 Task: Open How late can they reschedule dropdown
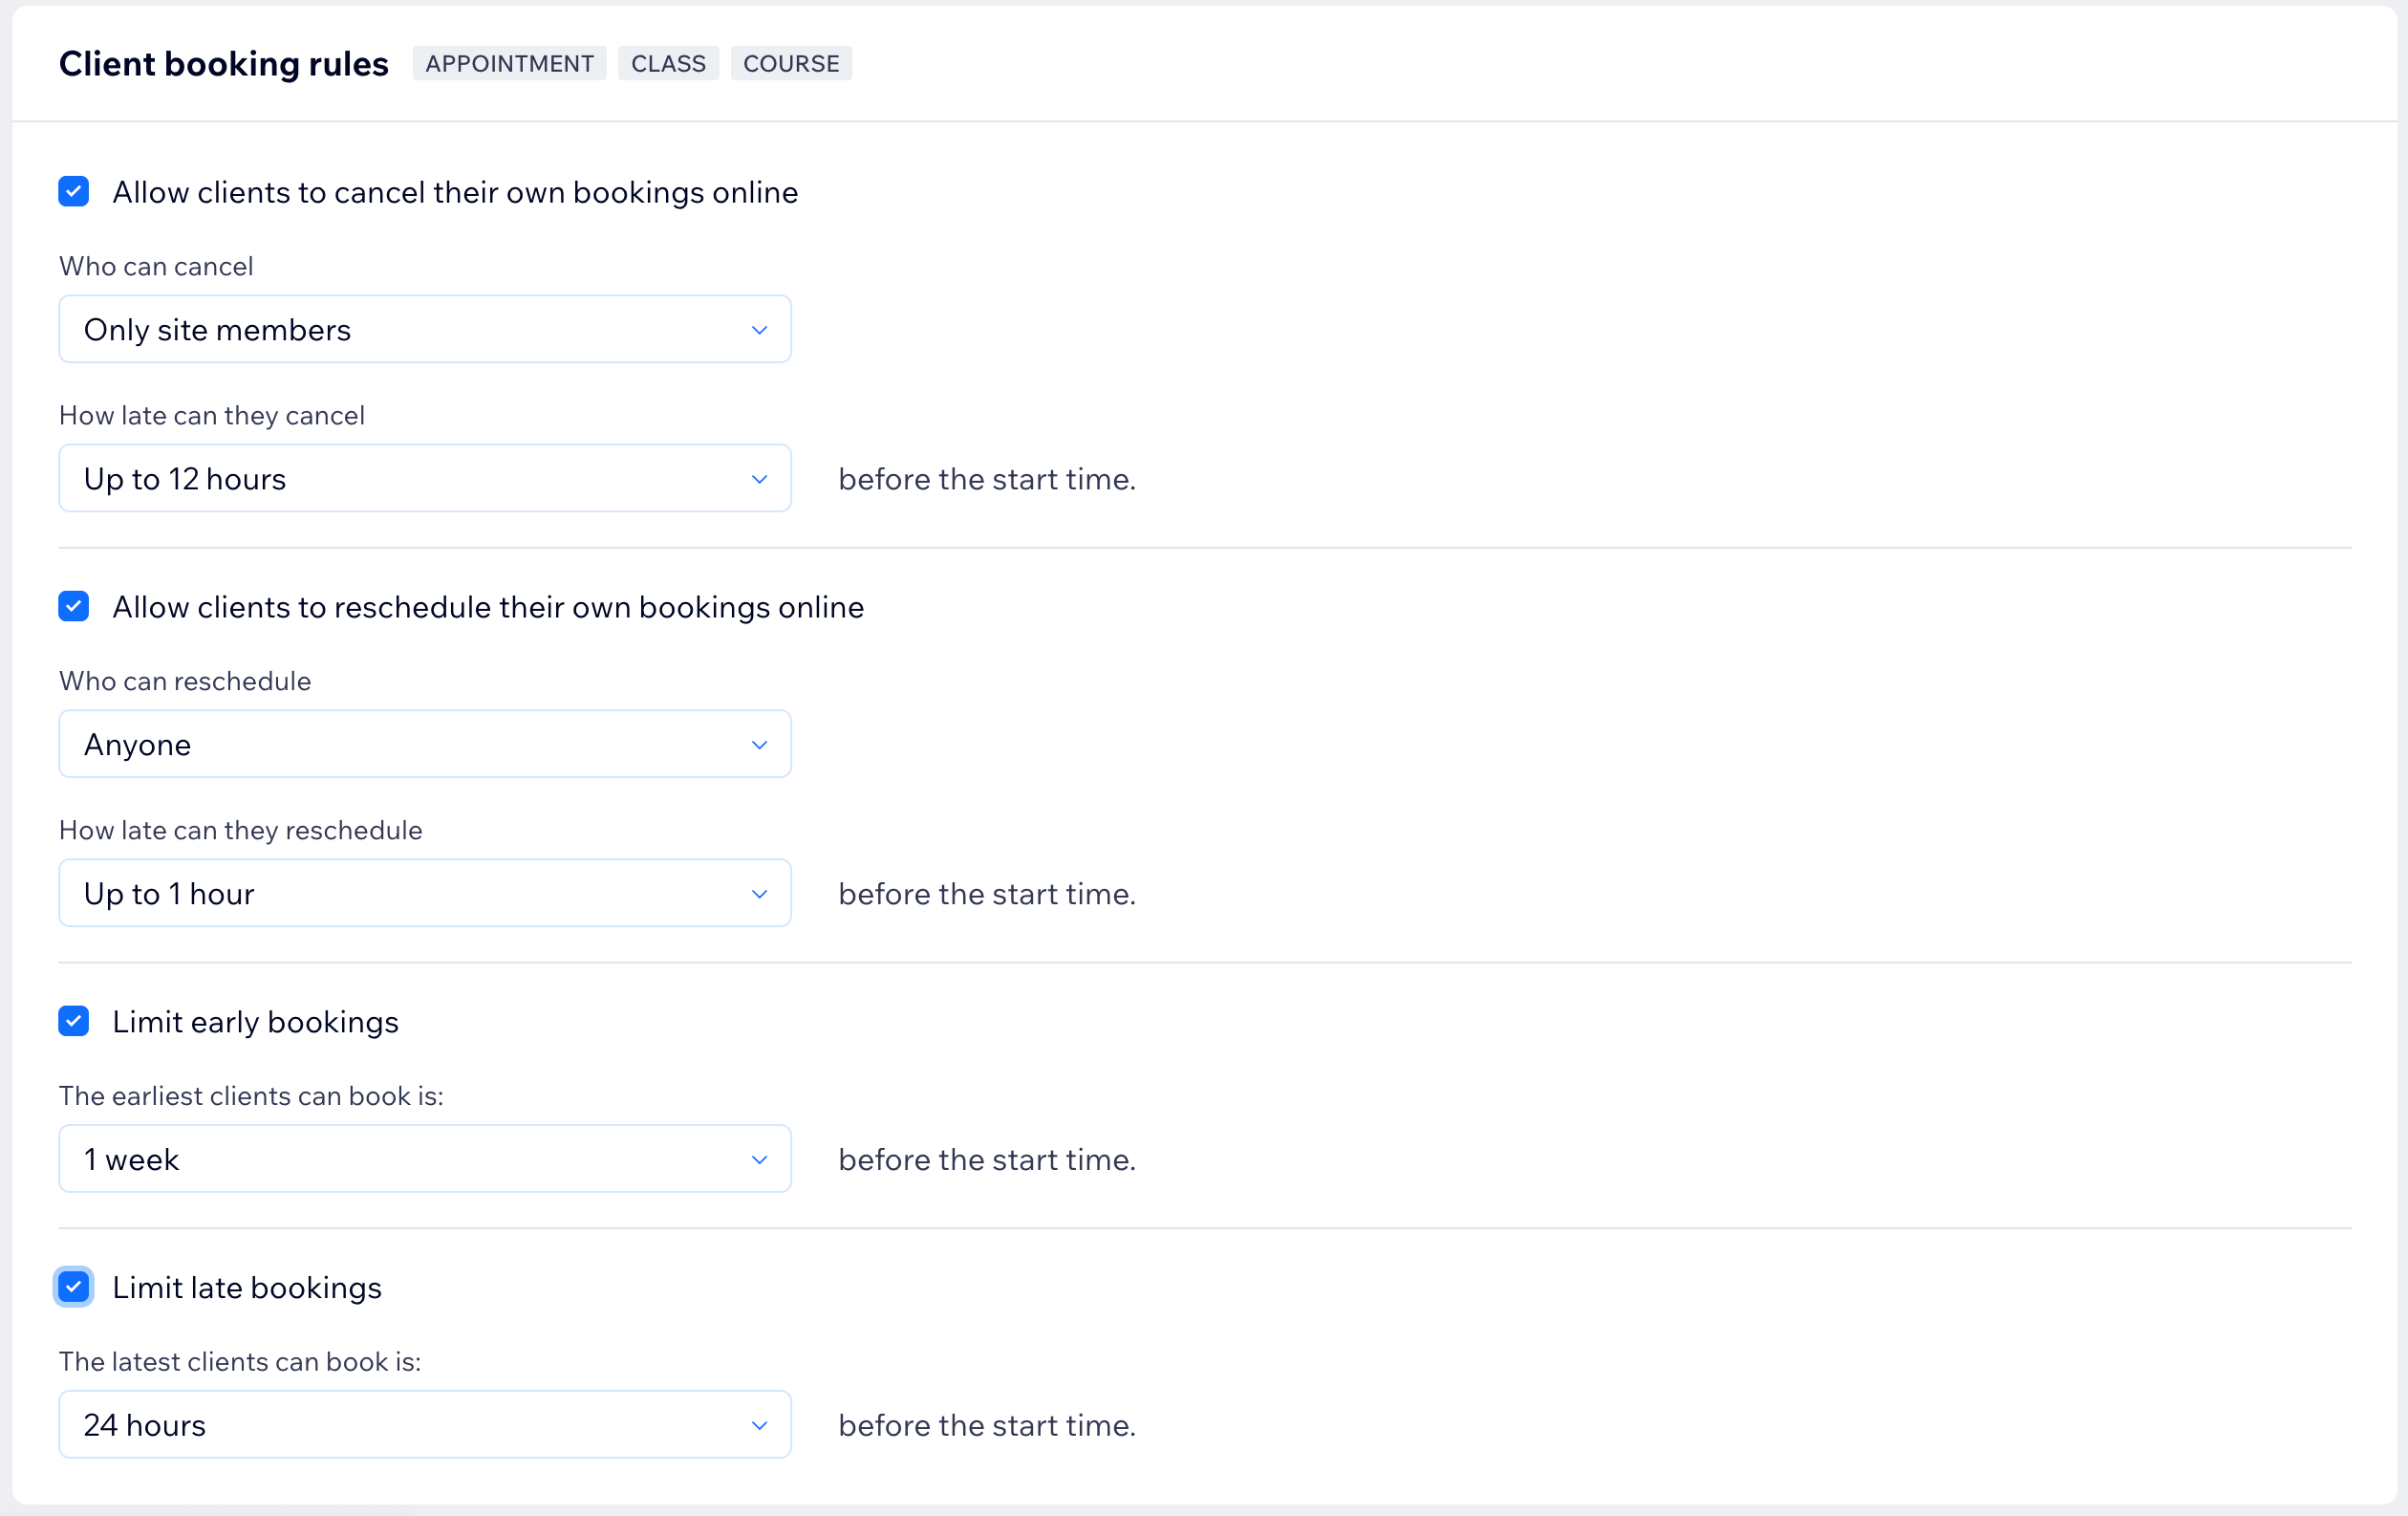pyautogui.click(x=424, y=893)
